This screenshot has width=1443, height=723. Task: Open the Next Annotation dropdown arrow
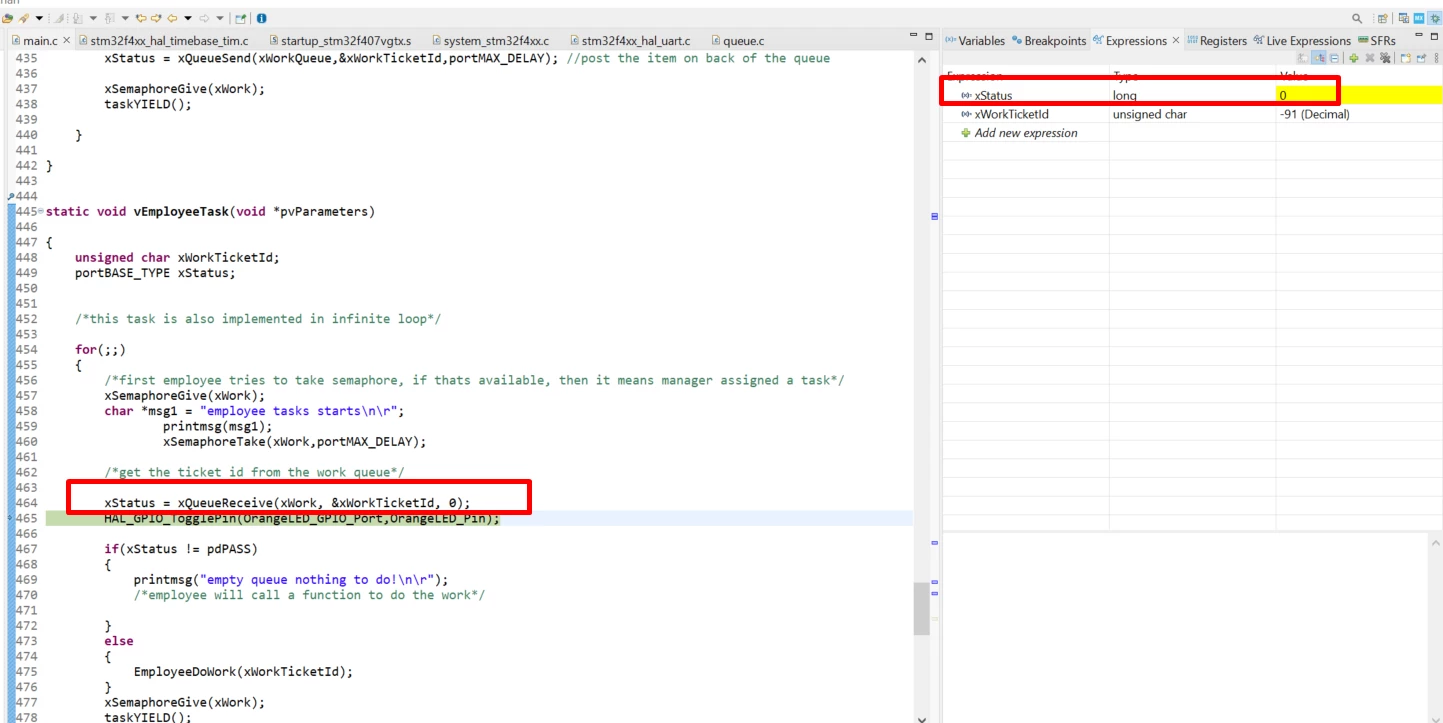point(93,18)
